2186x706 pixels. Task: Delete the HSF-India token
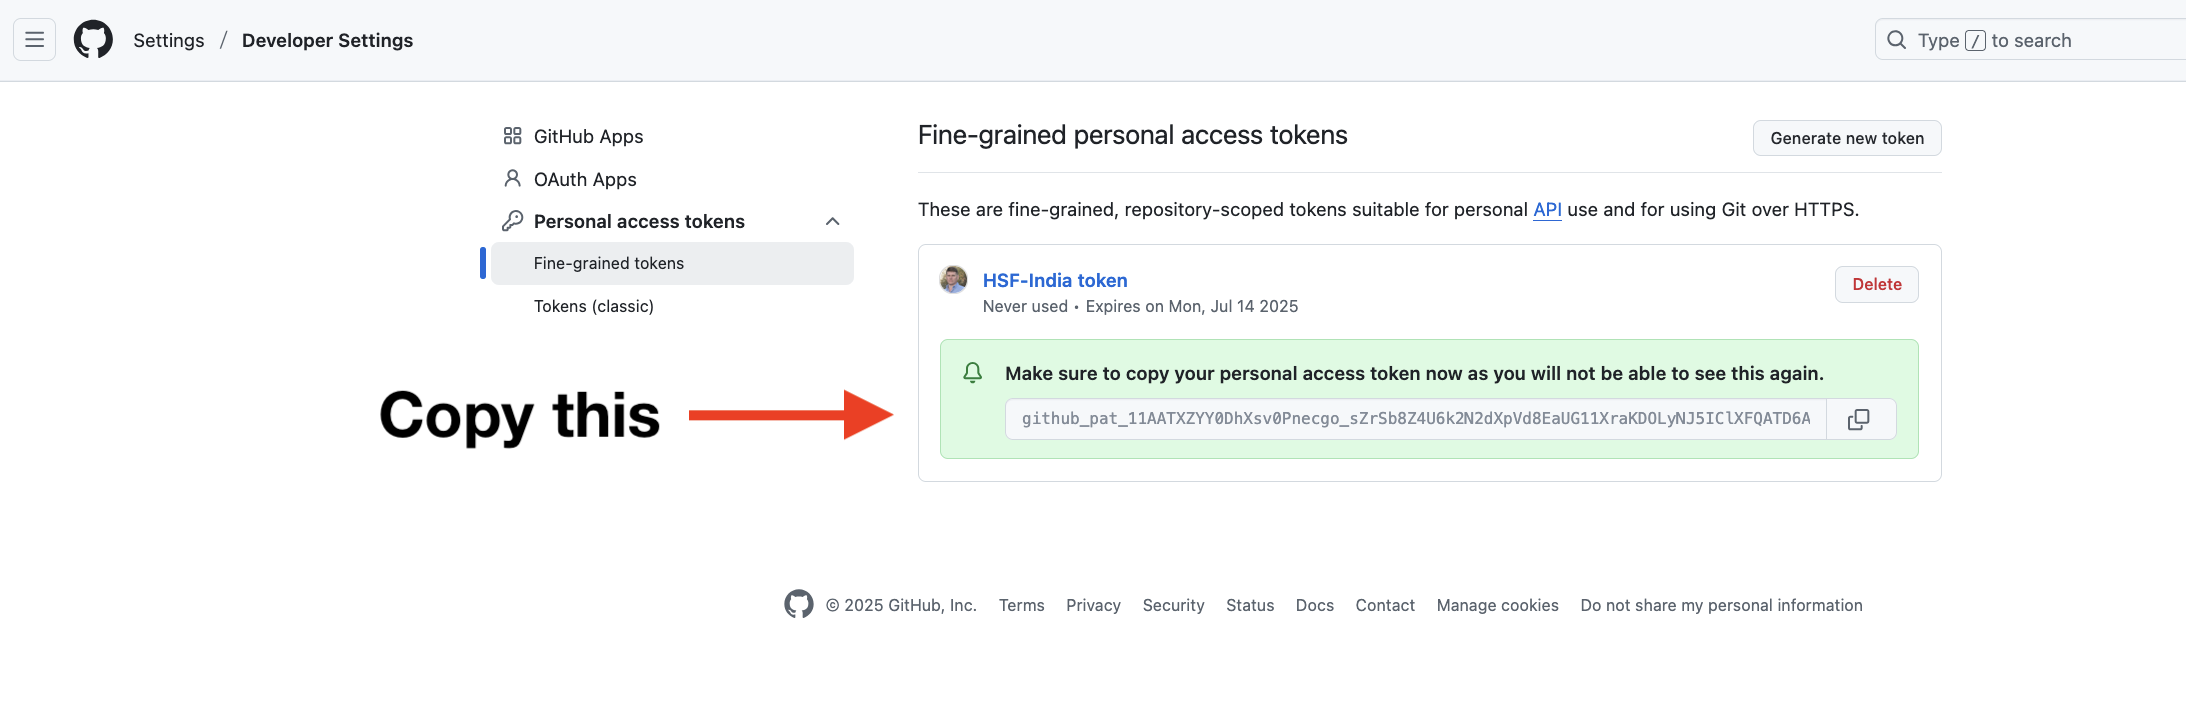(x=1876, y=284)
